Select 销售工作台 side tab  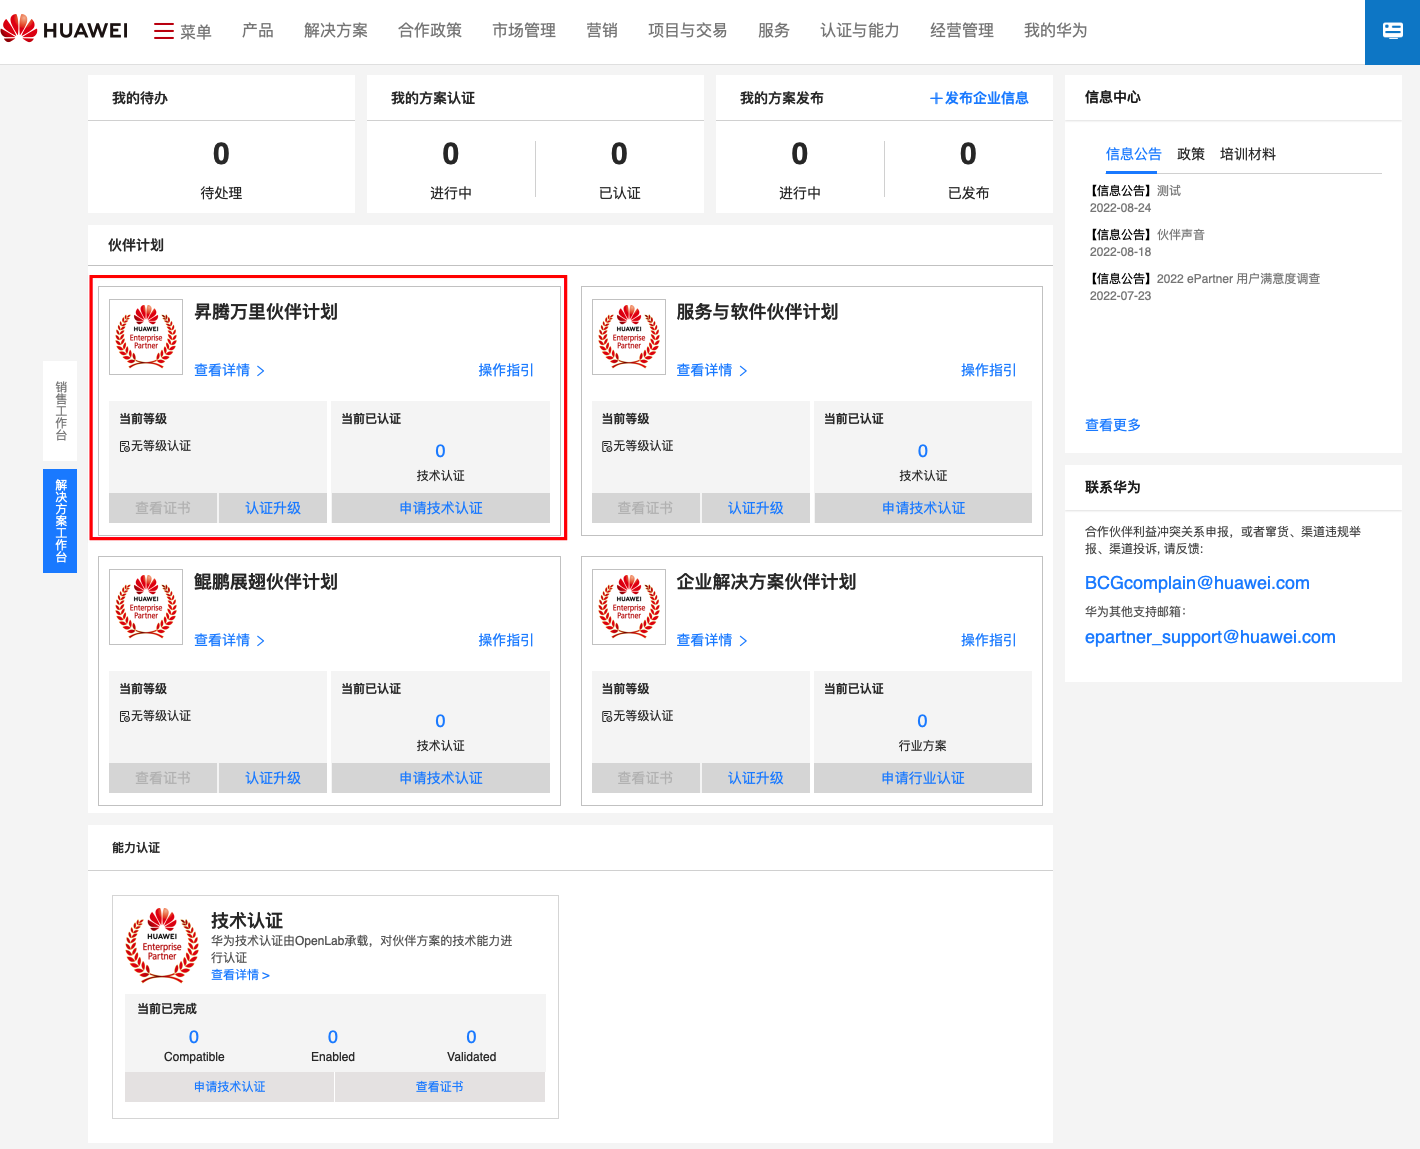(61, 411)
